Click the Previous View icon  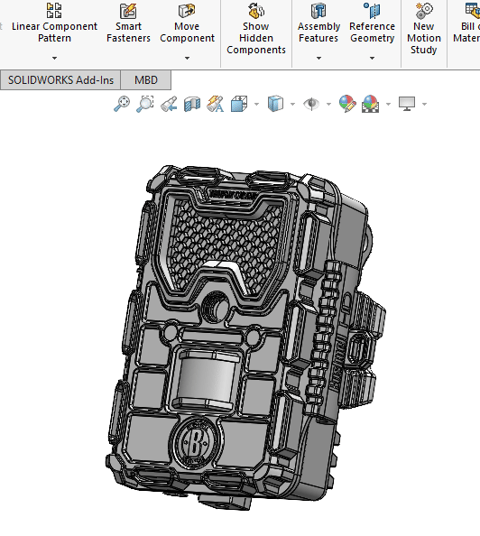[169, 104]
